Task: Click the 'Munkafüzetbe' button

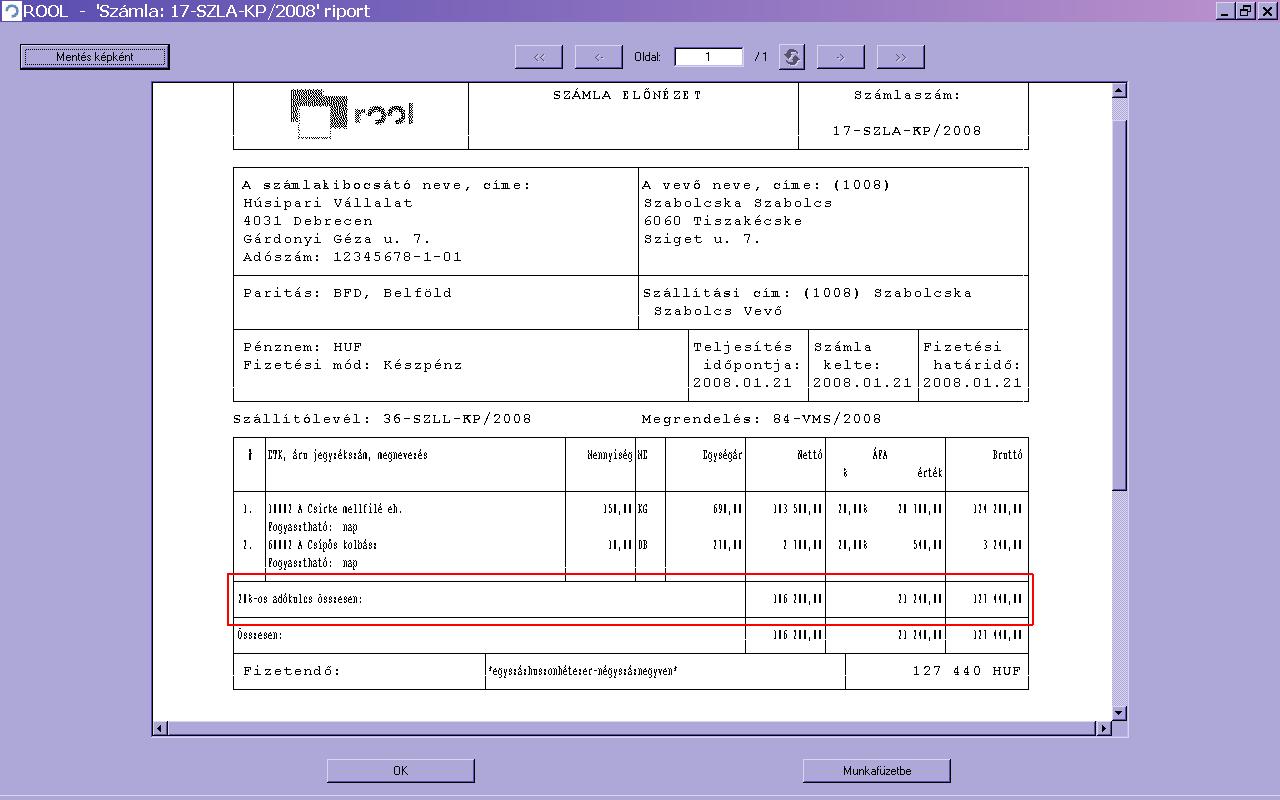Action: pyautogui.click(x=876, y=770)
